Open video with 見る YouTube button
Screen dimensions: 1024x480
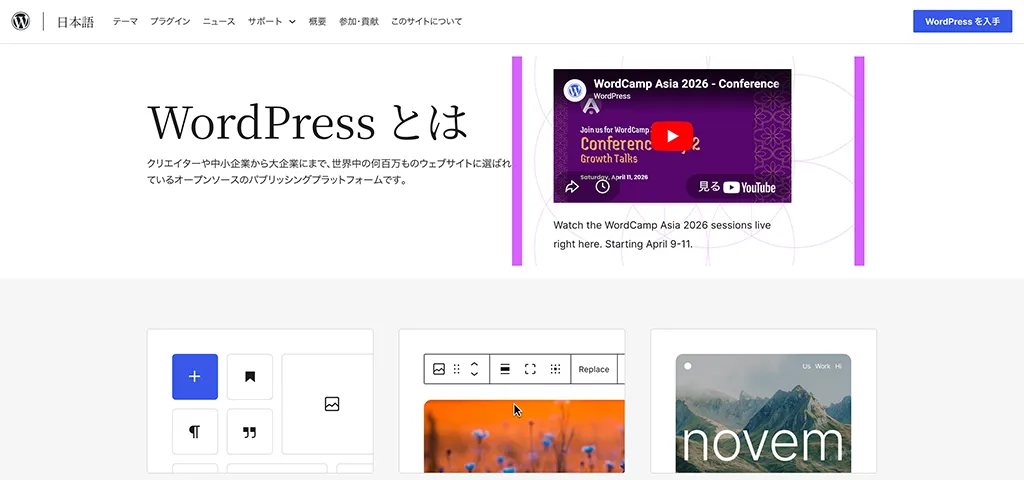[x=737, y=187]
